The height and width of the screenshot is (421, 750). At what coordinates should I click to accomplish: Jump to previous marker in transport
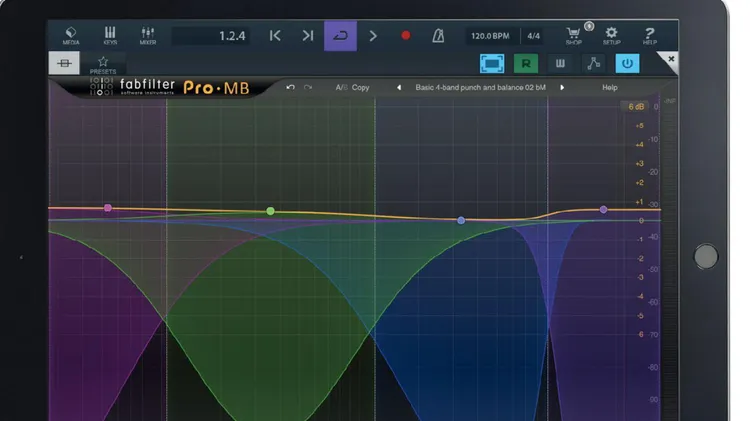click(x=275, y=35)
